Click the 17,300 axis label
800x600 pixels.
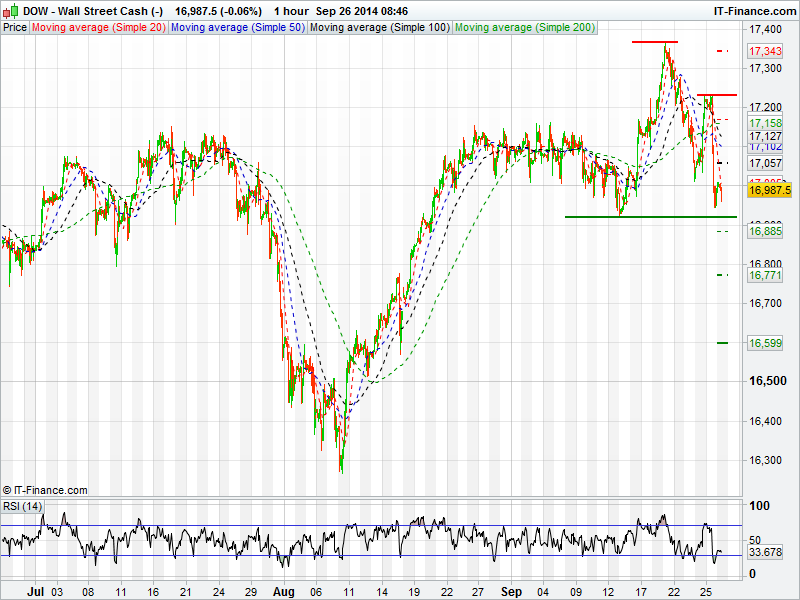(765, 68)
